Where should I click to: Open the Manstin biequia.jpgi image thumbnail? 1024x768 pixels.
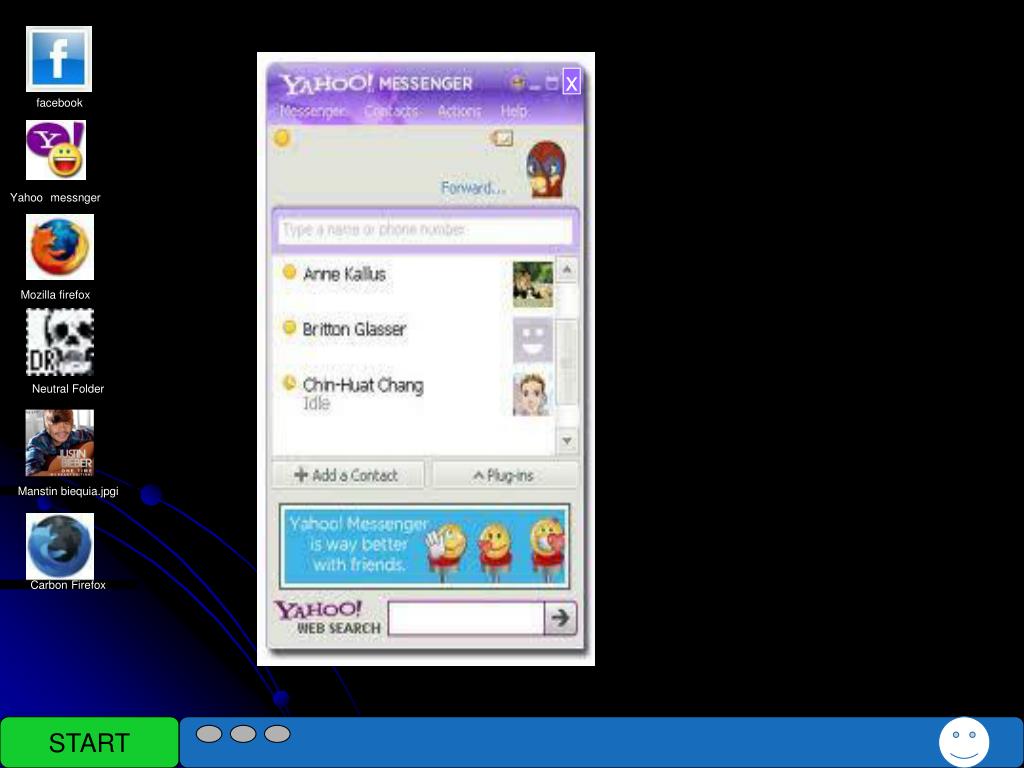[x=60, y=443]
